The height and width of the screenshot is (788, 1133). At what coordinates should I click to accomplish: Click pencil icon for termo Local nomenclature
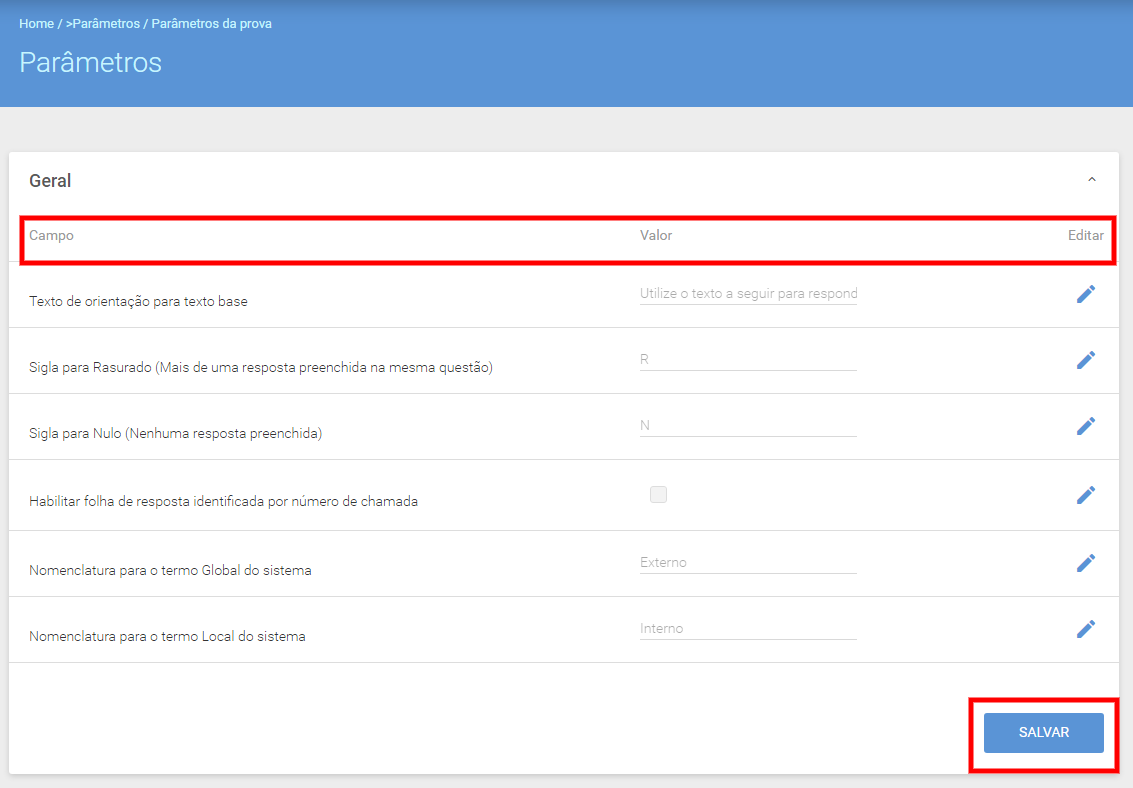(1085, 628)
